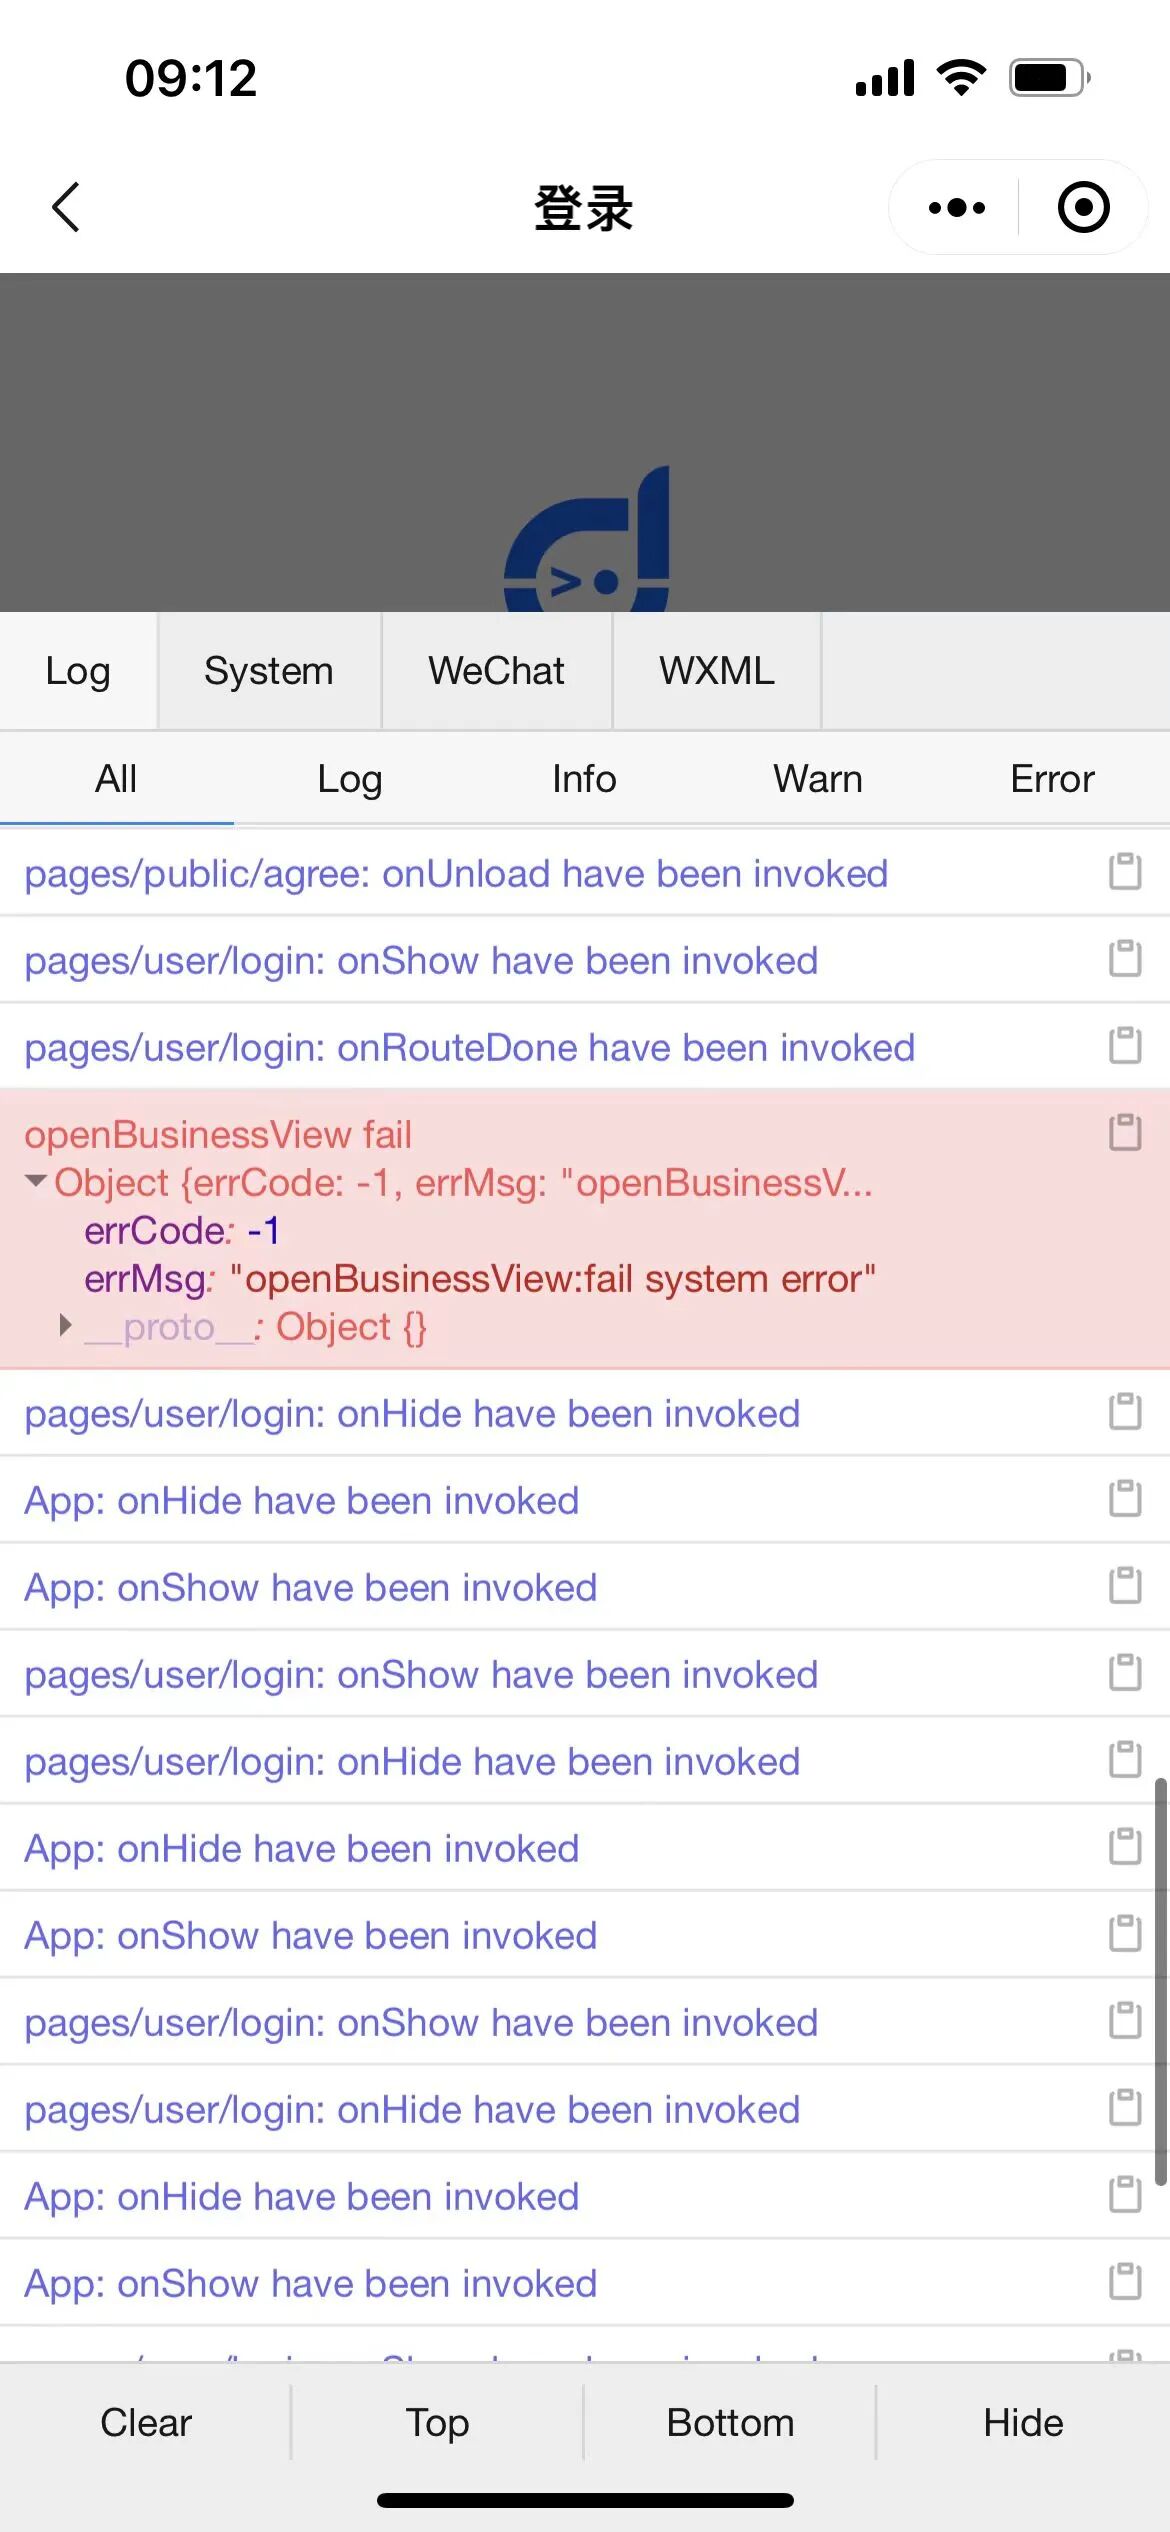Copy the first App onShow log entry
Screen dimensions: 1170x2532
[x=1125, y=1586]
